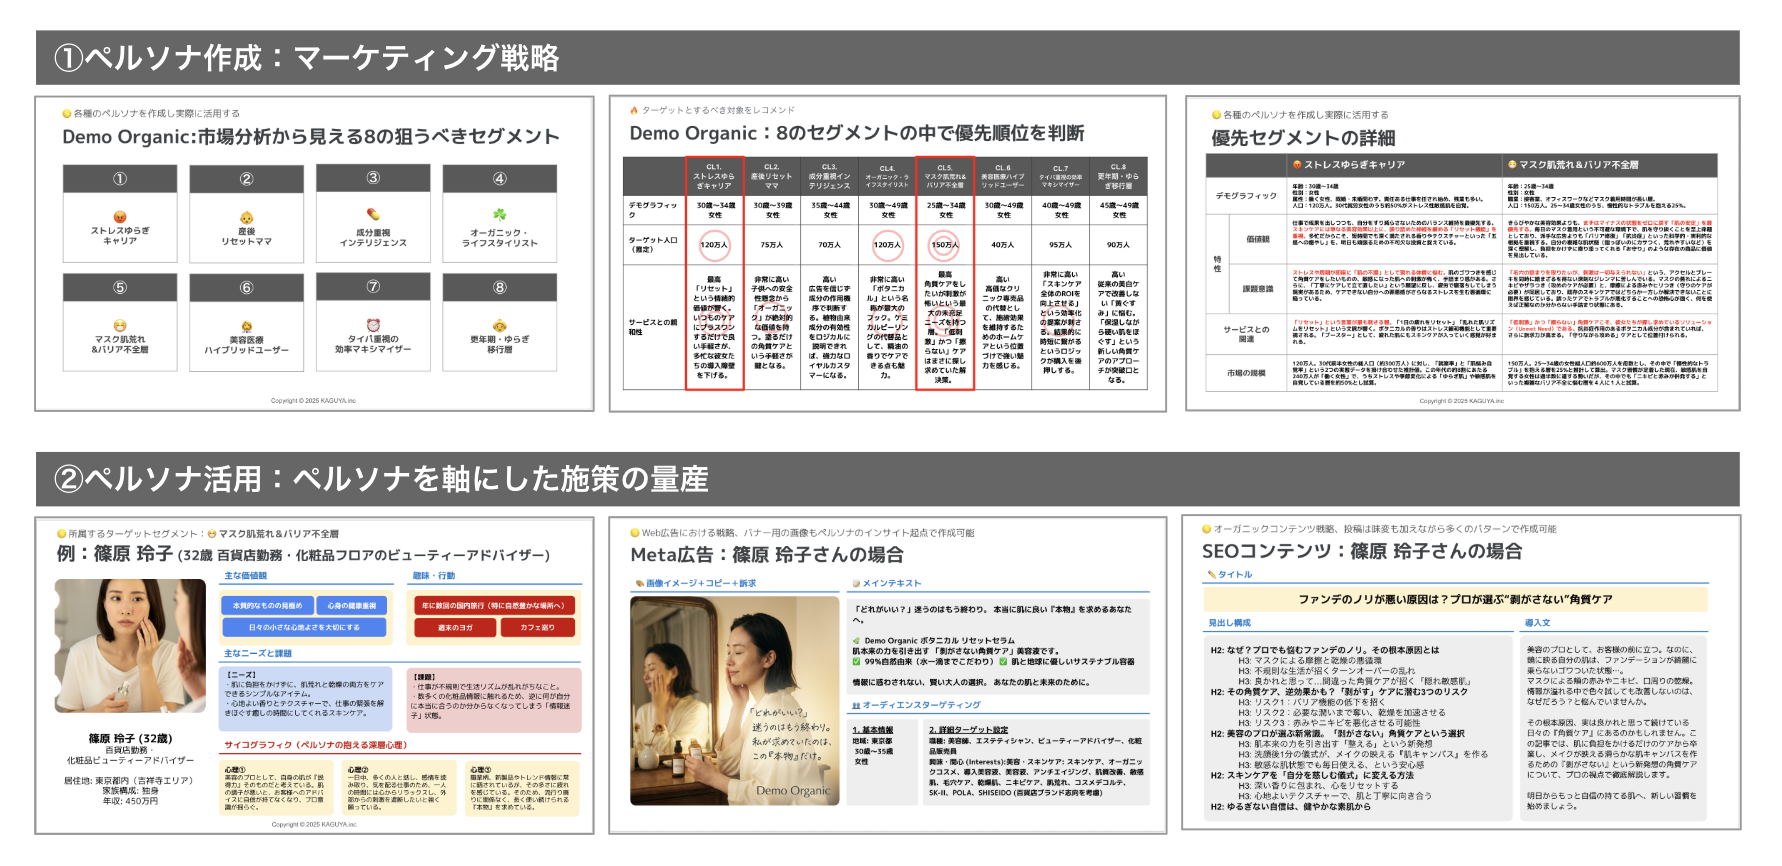Click the masked face emoji in segment ⑤
Viewport: 1782px width, 866px height.
coord(120,325)
